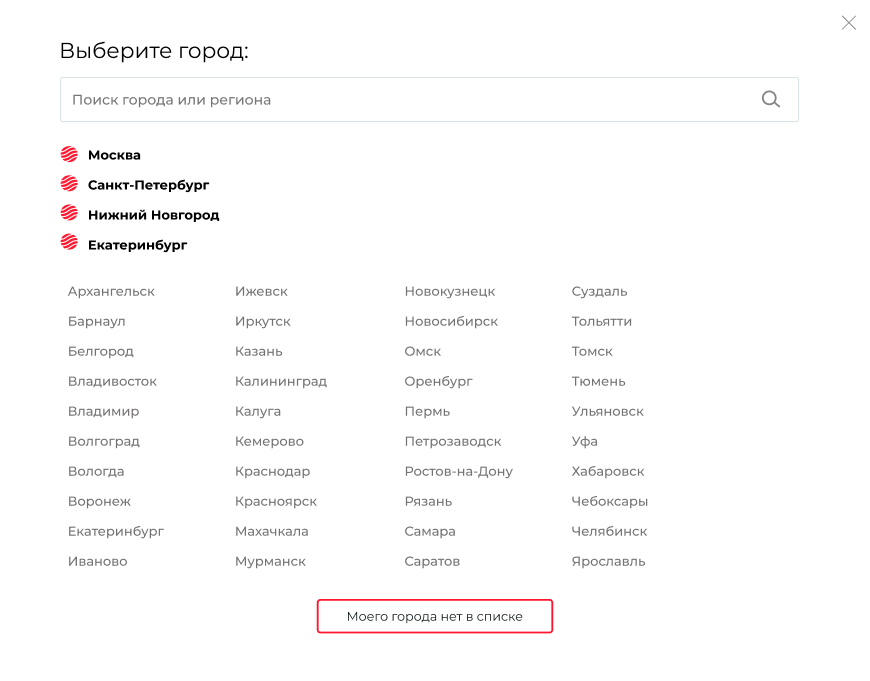Click the red logo beside Москва
870x681 pixels.
69,154
